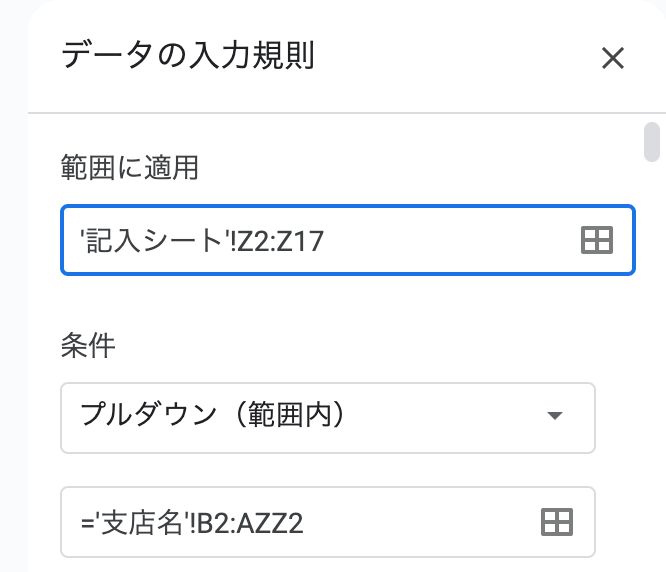This screenshot has width=666, height=572.
Task: Close the データの入力規則 panel
Action: coord(612,58)
